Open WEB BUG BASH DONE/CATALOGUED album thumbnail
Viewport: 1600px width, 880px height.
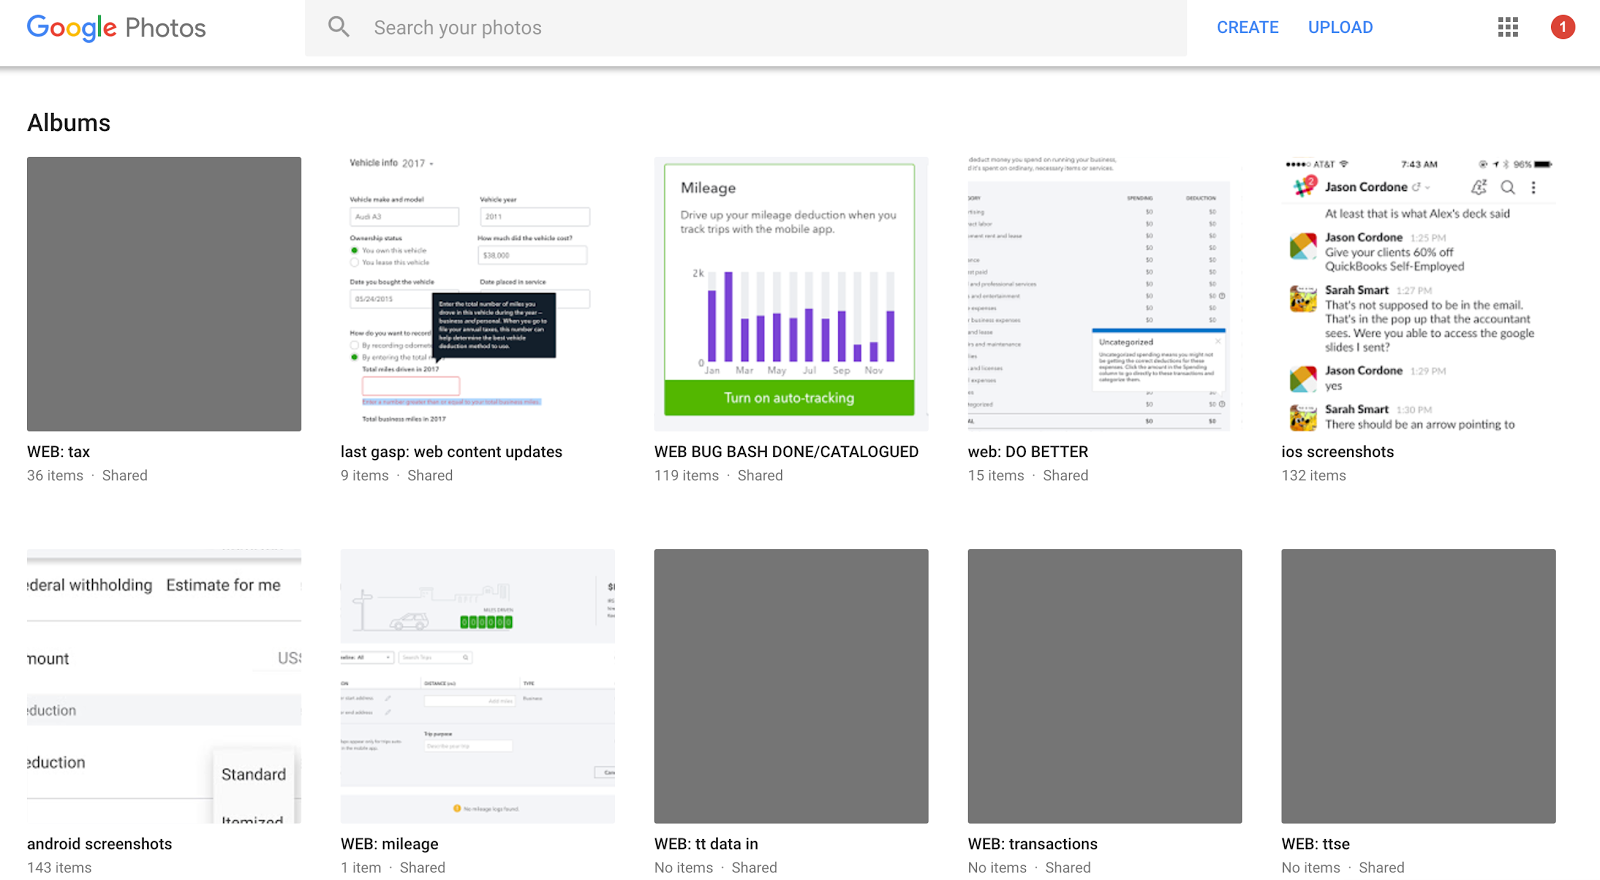coord(791,294)
